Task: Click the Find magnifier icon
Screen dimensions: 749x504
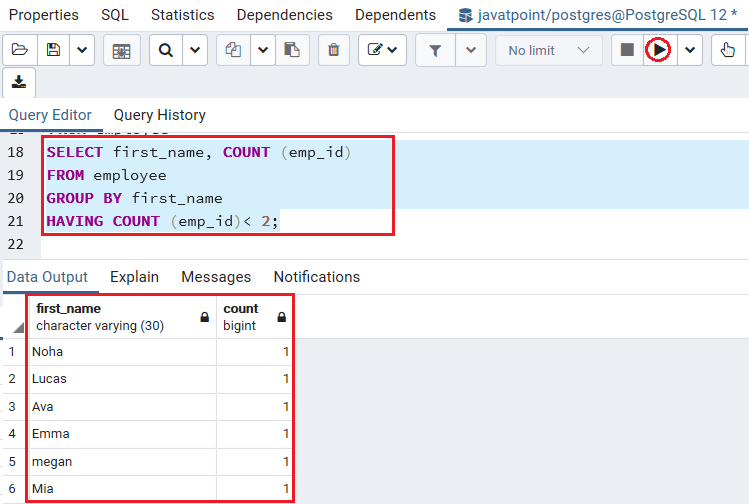Action: 166,50
